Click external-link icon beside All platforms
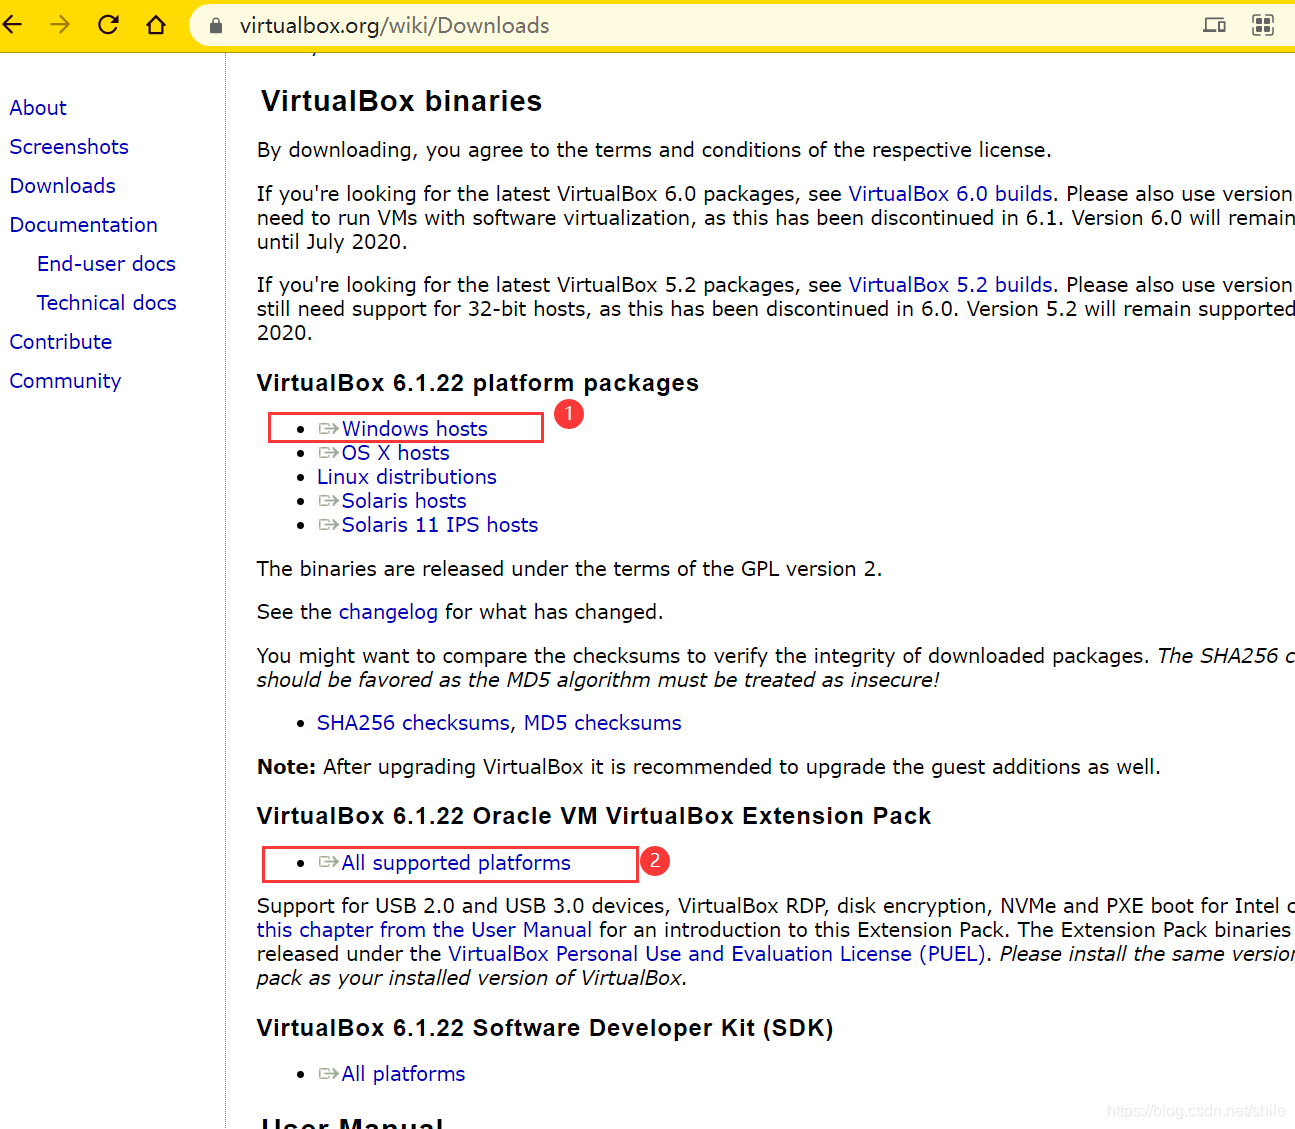This screenshot has width=1295, height=1129. click(328, 1074)
